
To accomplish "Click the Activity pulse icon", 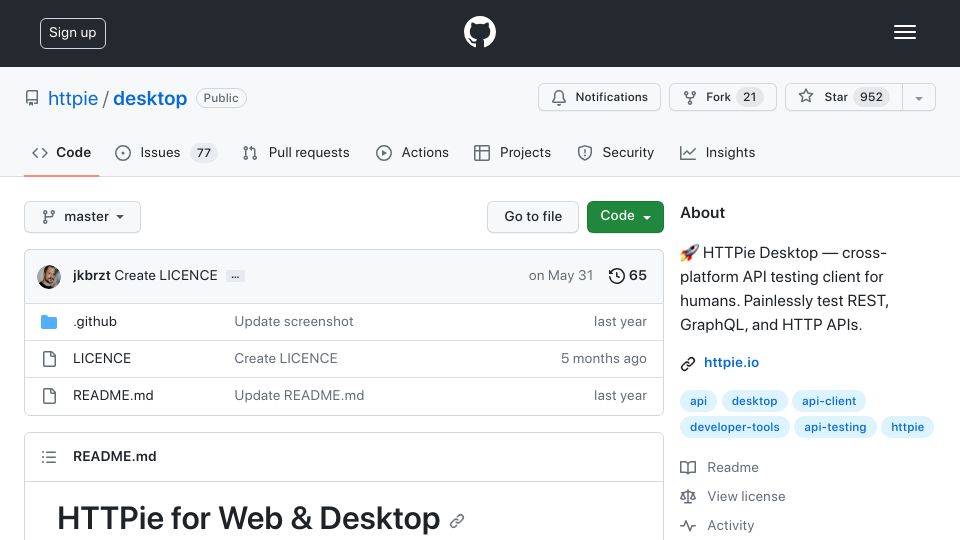I will point(688,525).
